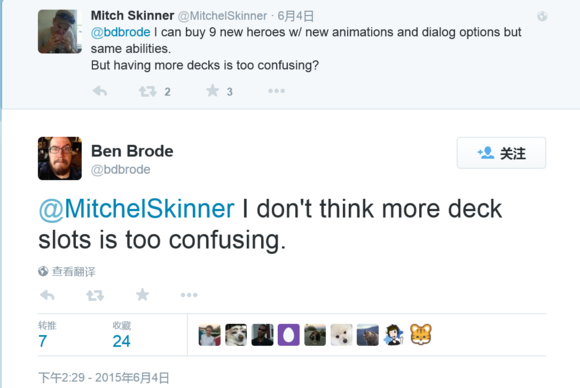Open more options under Ben Brode's tweet
580x388 pixels.
pyautogui.click(x=189, y=295)
